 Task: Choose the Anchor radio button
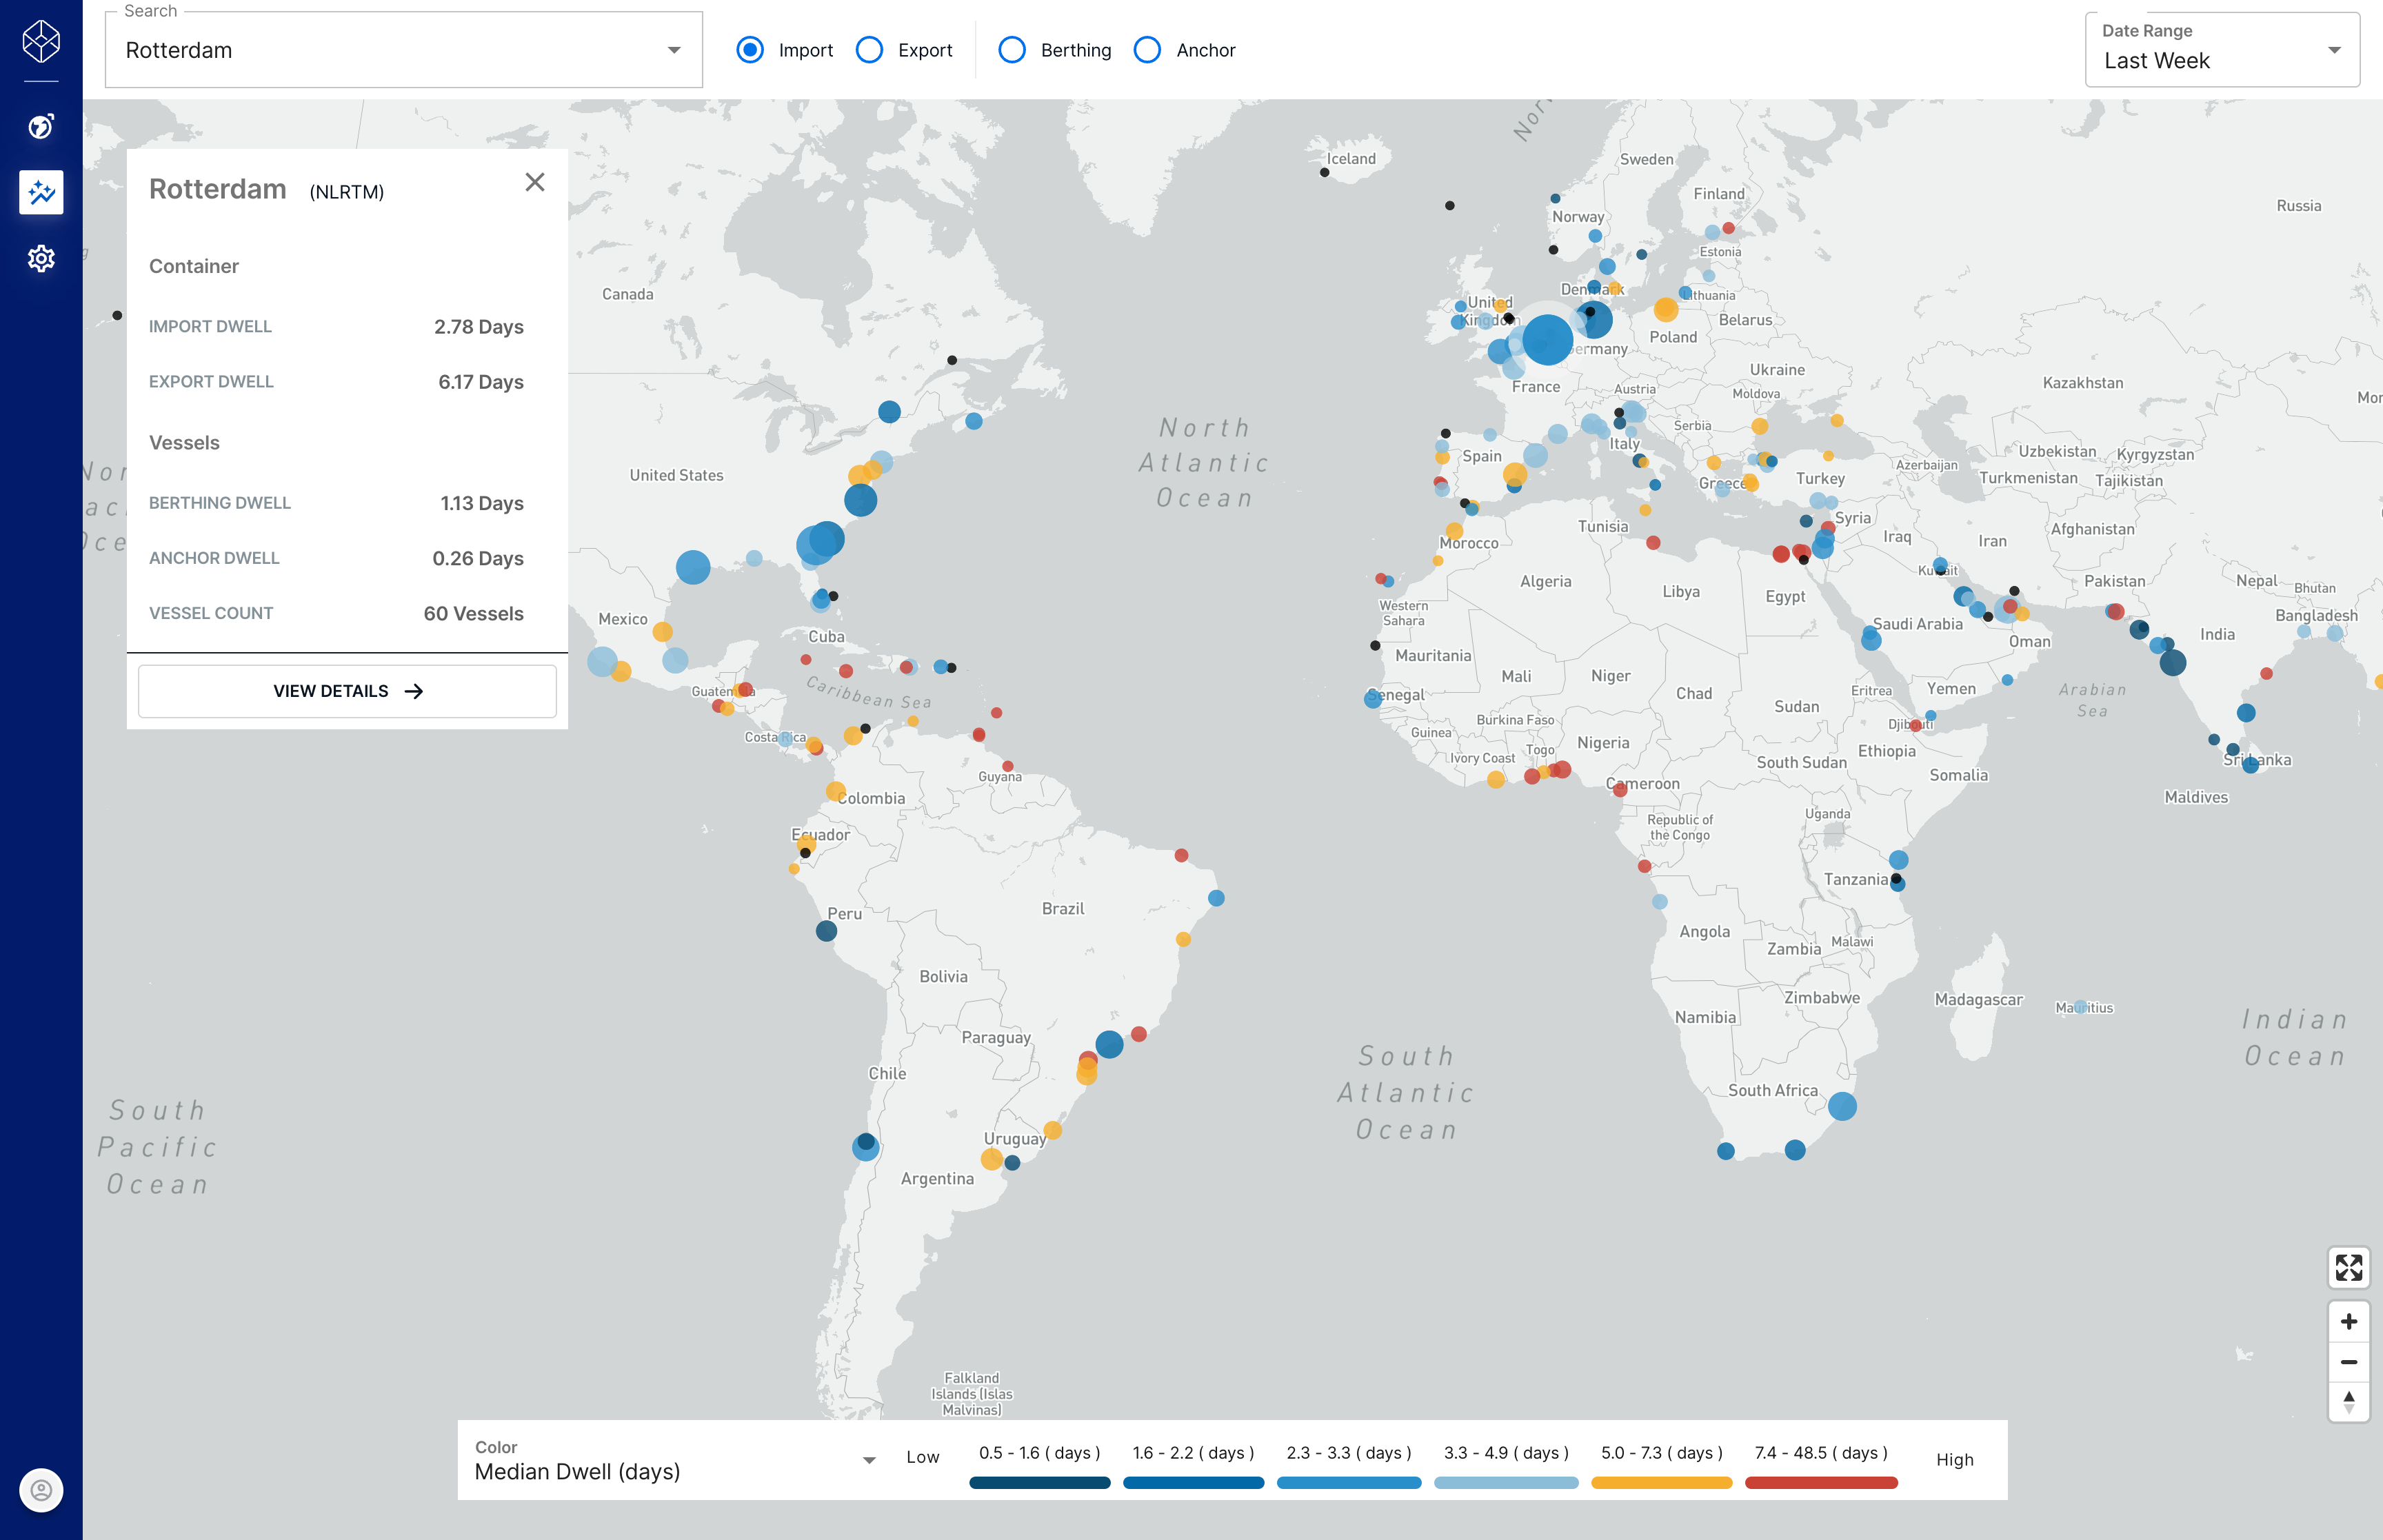pyautogui.click(x=1148, y=50)
